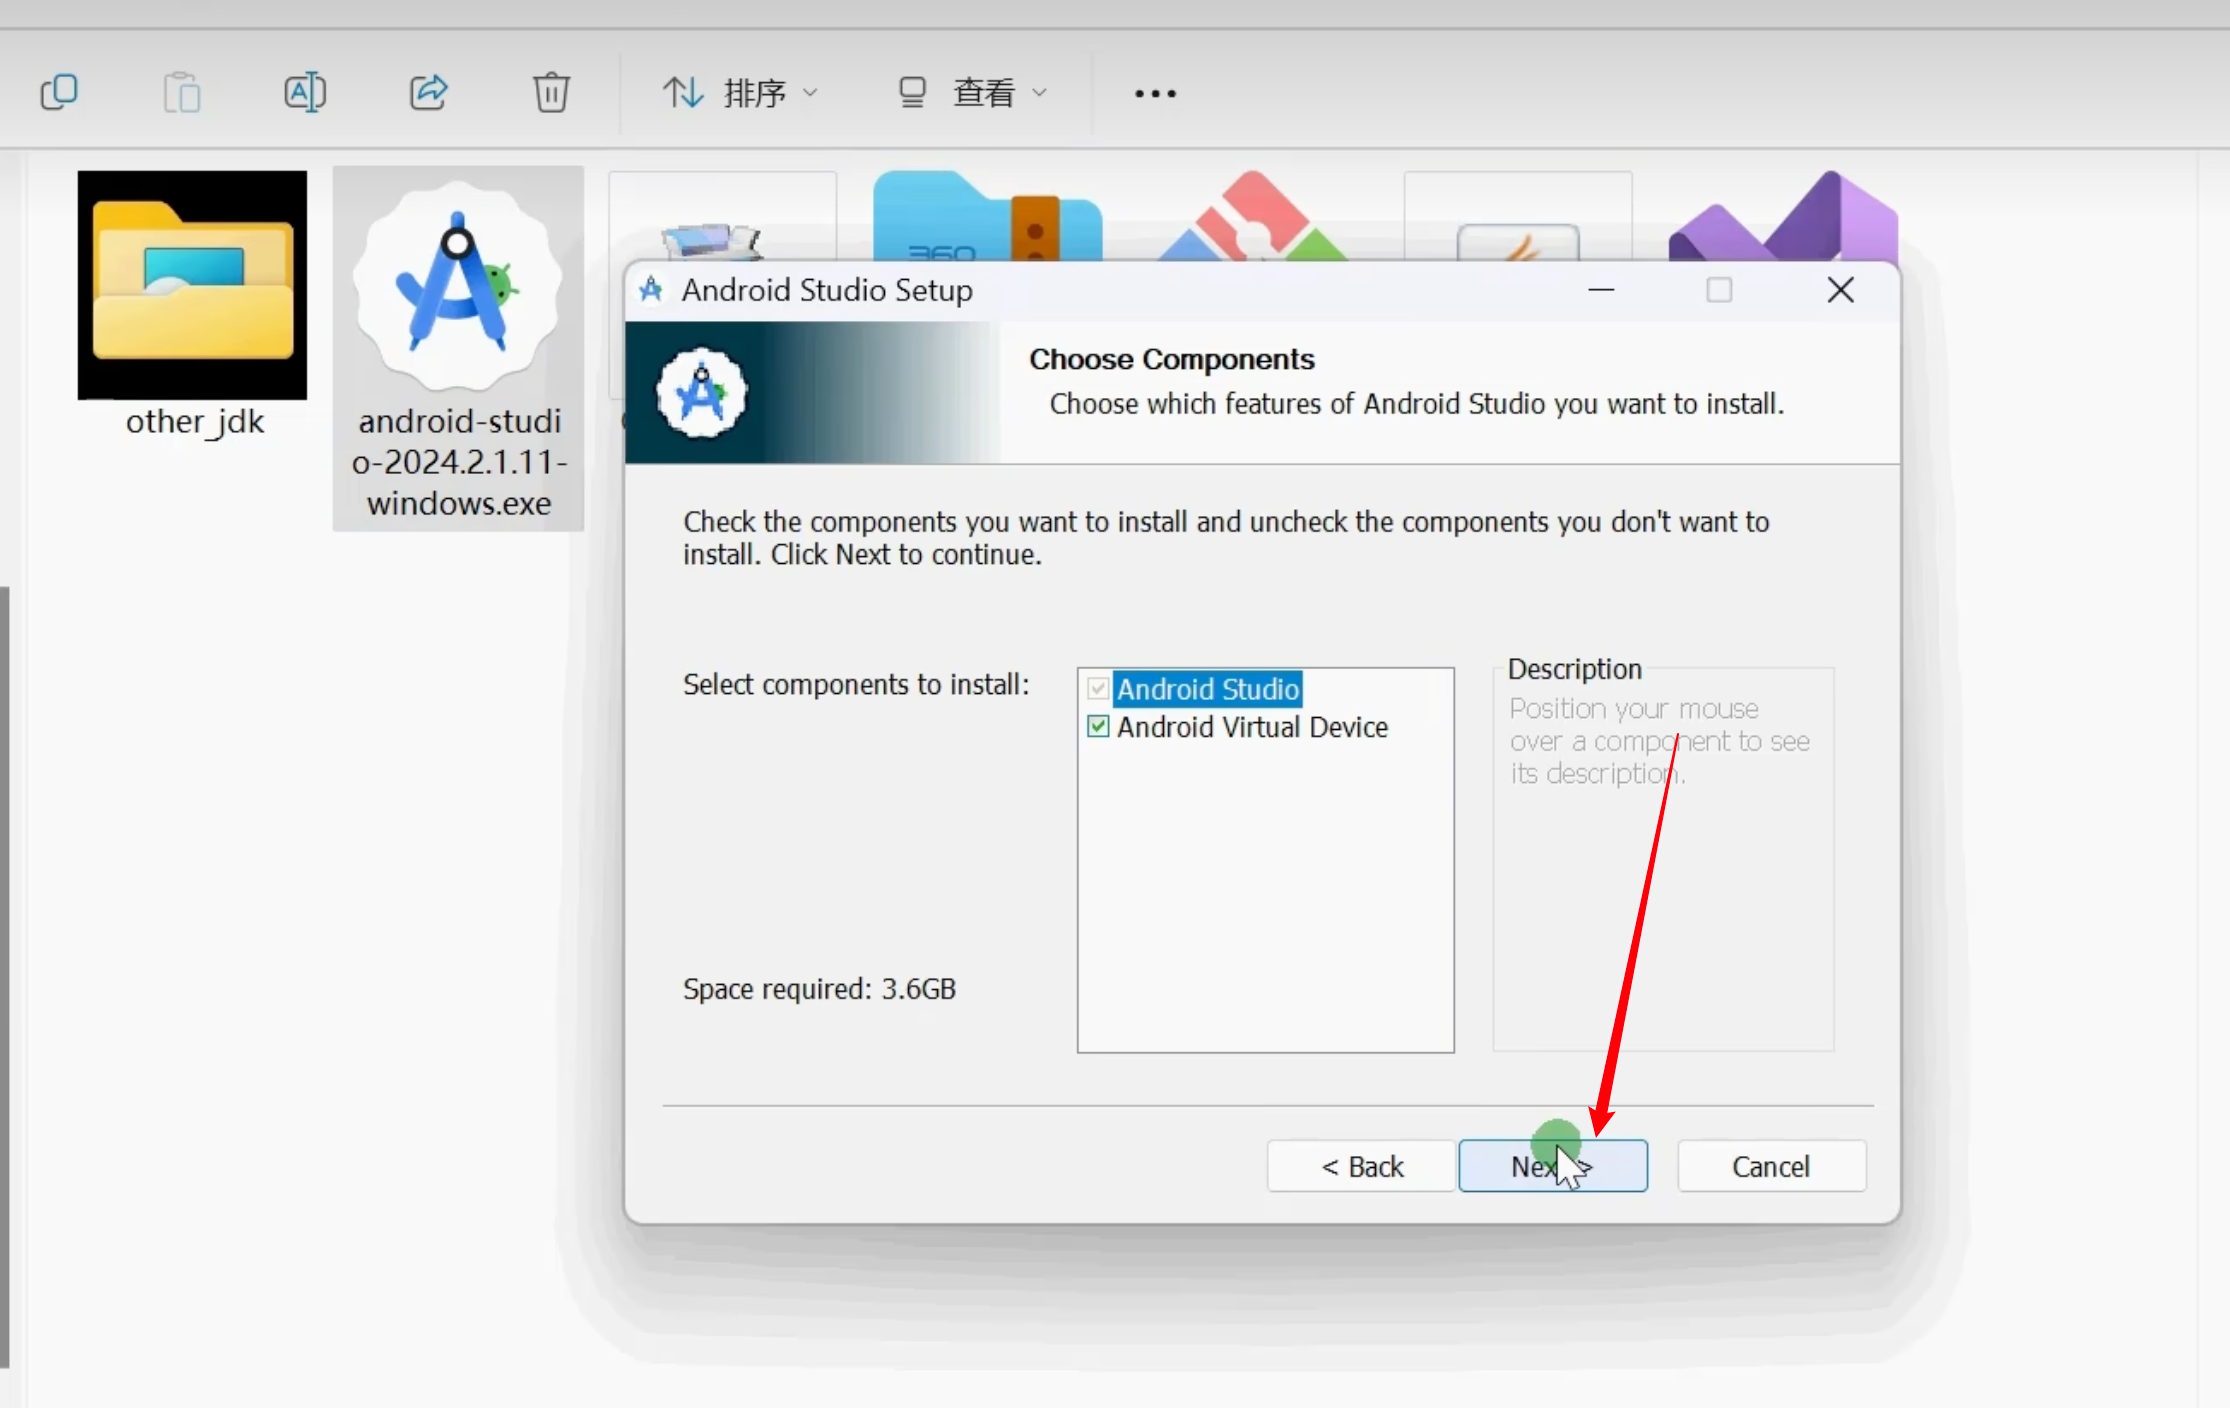
Task: Toggle the Android Virtual Device checkbox
Action: tap(1098, 726)
